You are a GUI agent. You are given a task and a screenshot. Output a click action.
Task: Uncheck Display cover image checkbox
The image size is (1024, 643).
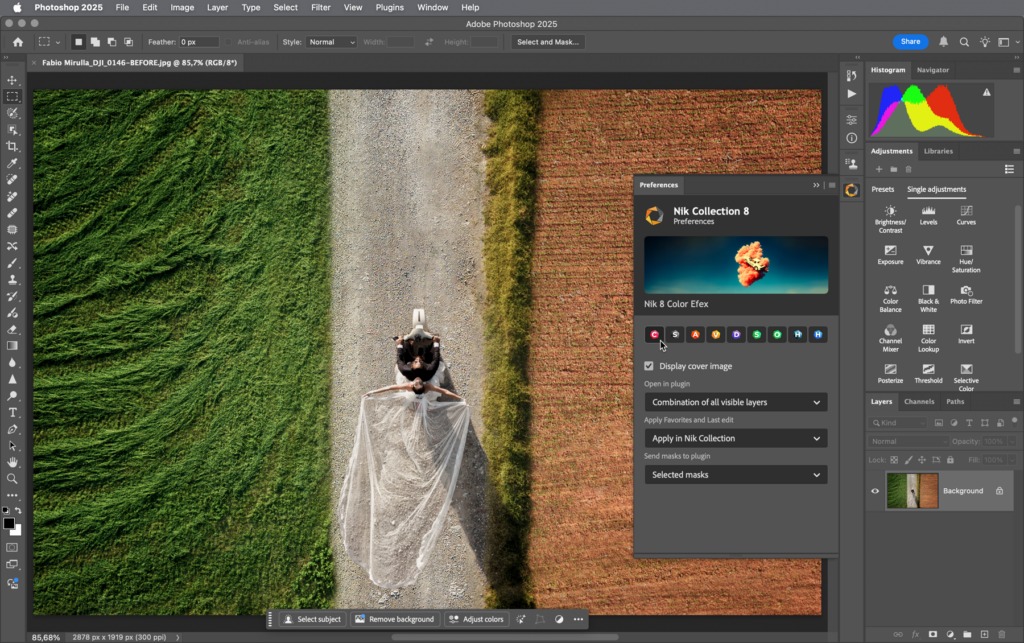(x=649, y=366)
